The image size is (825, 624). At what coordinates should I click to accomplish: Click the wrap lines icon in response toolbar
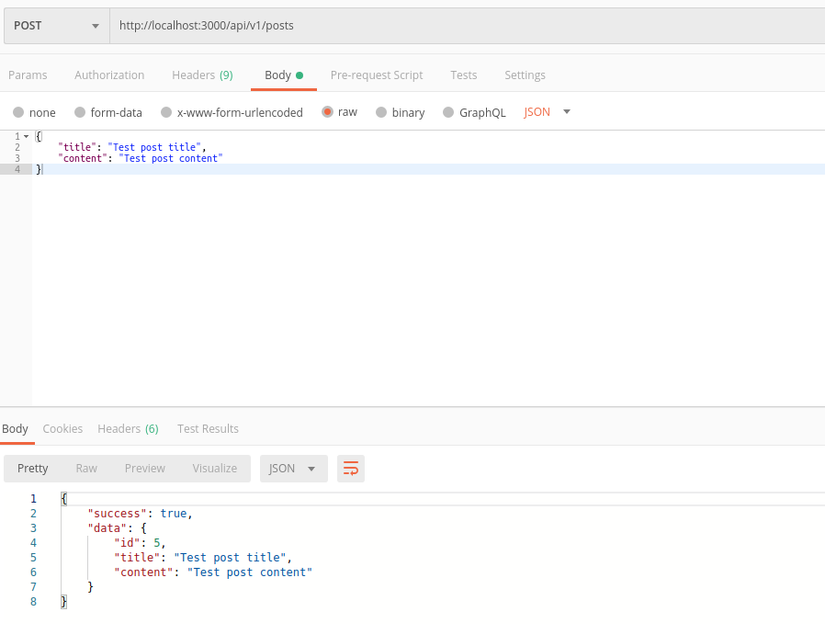tap(350, 468)
